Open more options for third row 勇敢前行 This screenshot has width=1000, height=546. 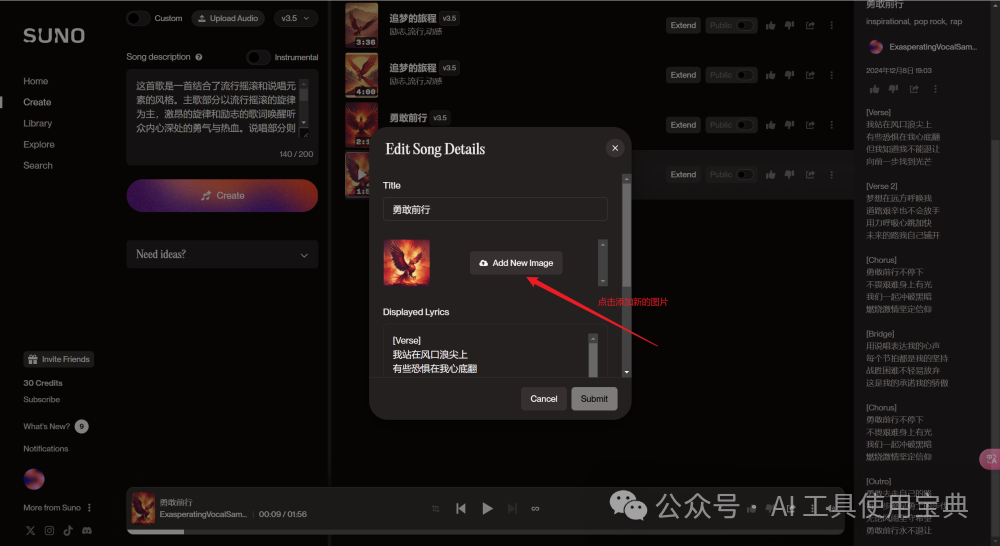[831, 125]
